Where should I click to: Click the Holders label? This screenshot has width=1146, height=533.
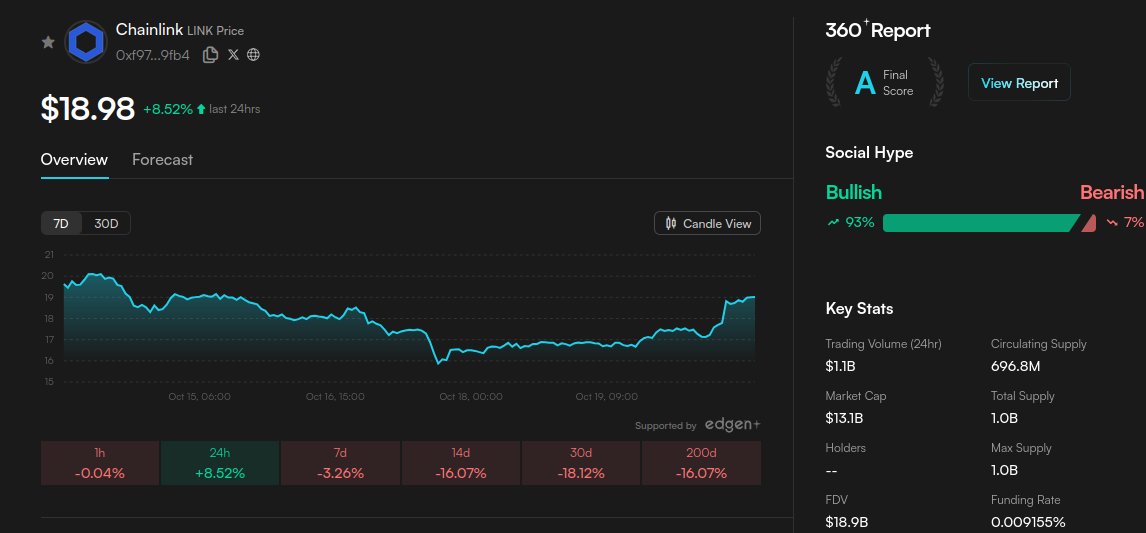coord(847,447)
